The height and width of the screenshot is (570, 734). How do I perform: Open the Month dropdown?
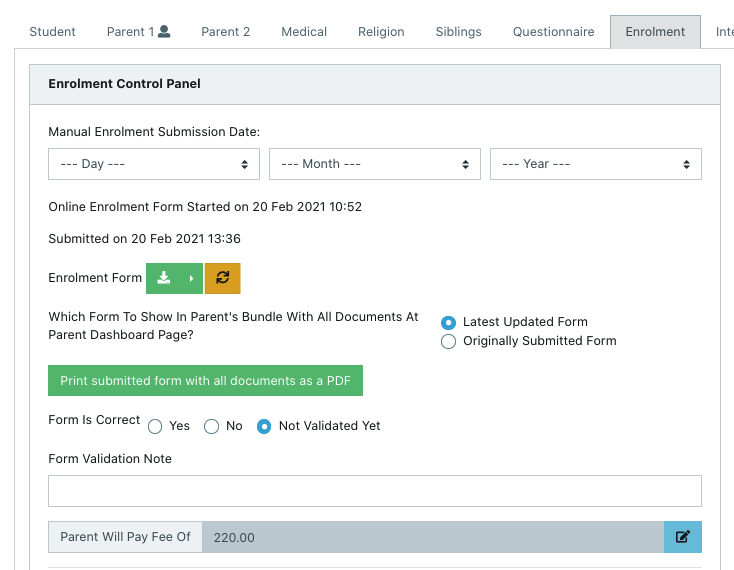(374, 164)
